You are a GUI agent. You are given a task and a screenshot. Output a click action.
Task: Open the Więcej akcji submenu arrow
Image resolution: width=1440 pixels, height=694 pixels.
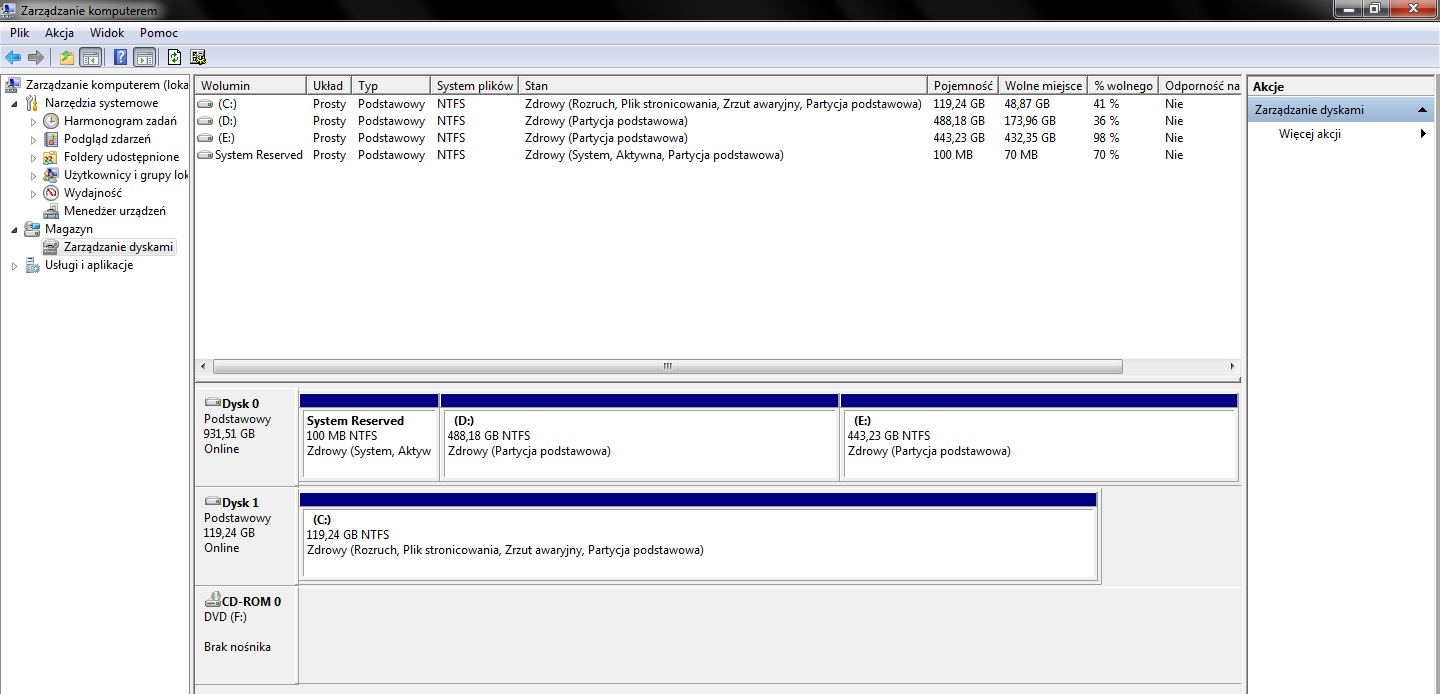(x=1423, y=134)
